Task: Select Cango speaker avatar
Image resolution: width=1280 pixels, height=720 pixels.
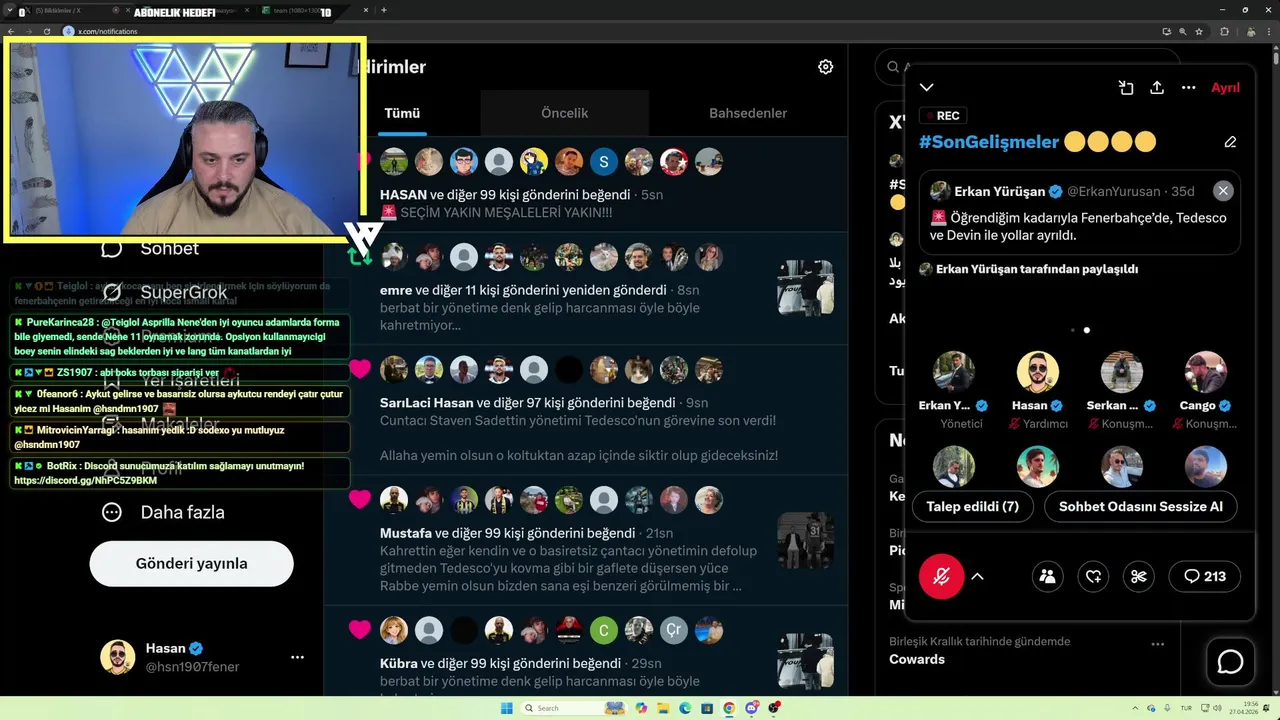Action: coord(1206,371)
